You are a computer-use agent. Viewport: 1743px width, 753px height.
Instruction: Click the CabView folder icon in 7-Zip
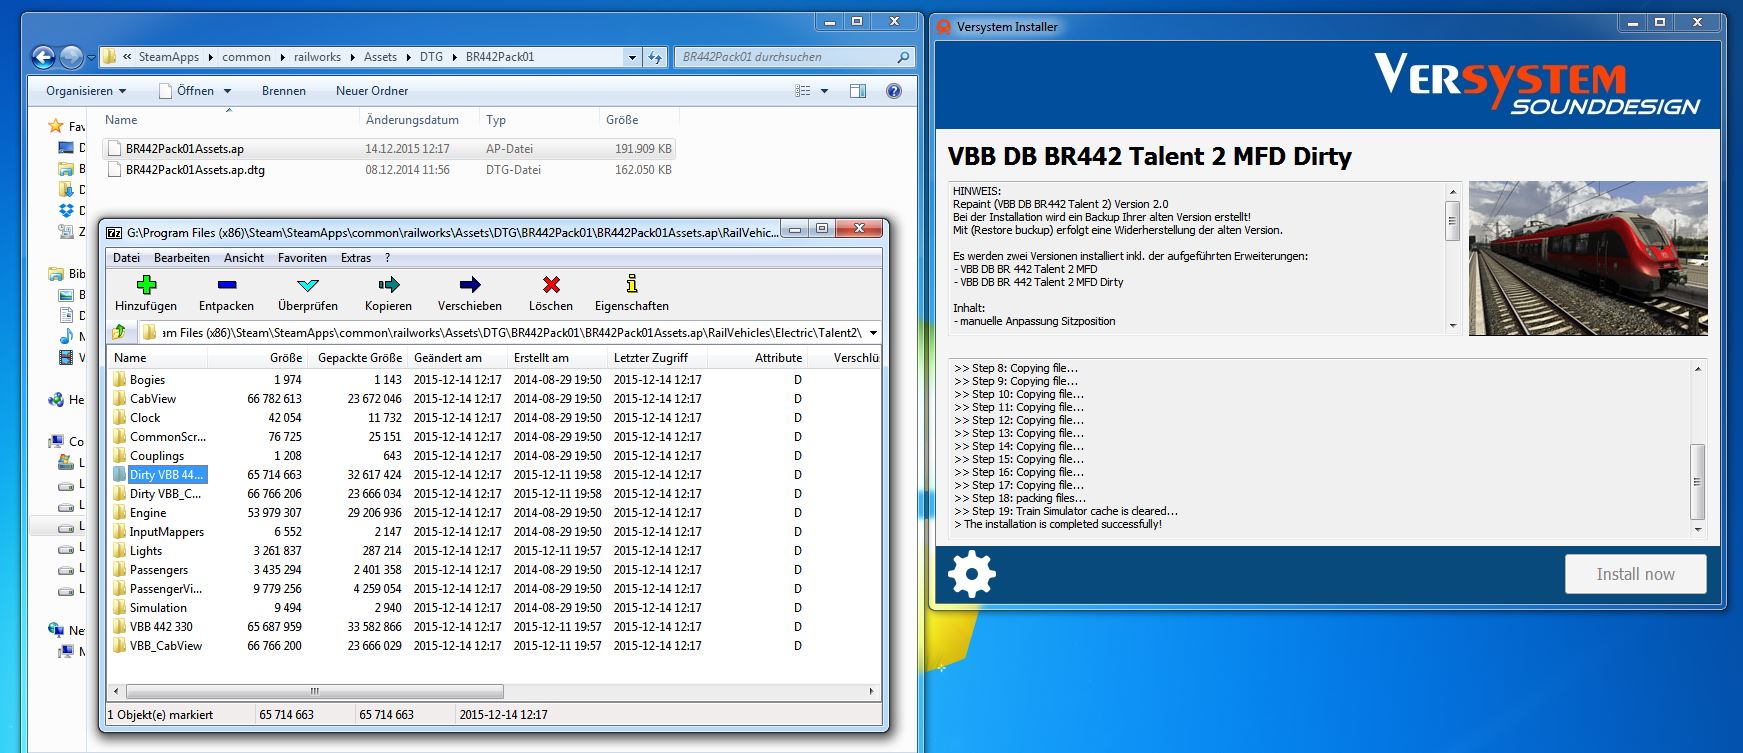tap(120, 399)
